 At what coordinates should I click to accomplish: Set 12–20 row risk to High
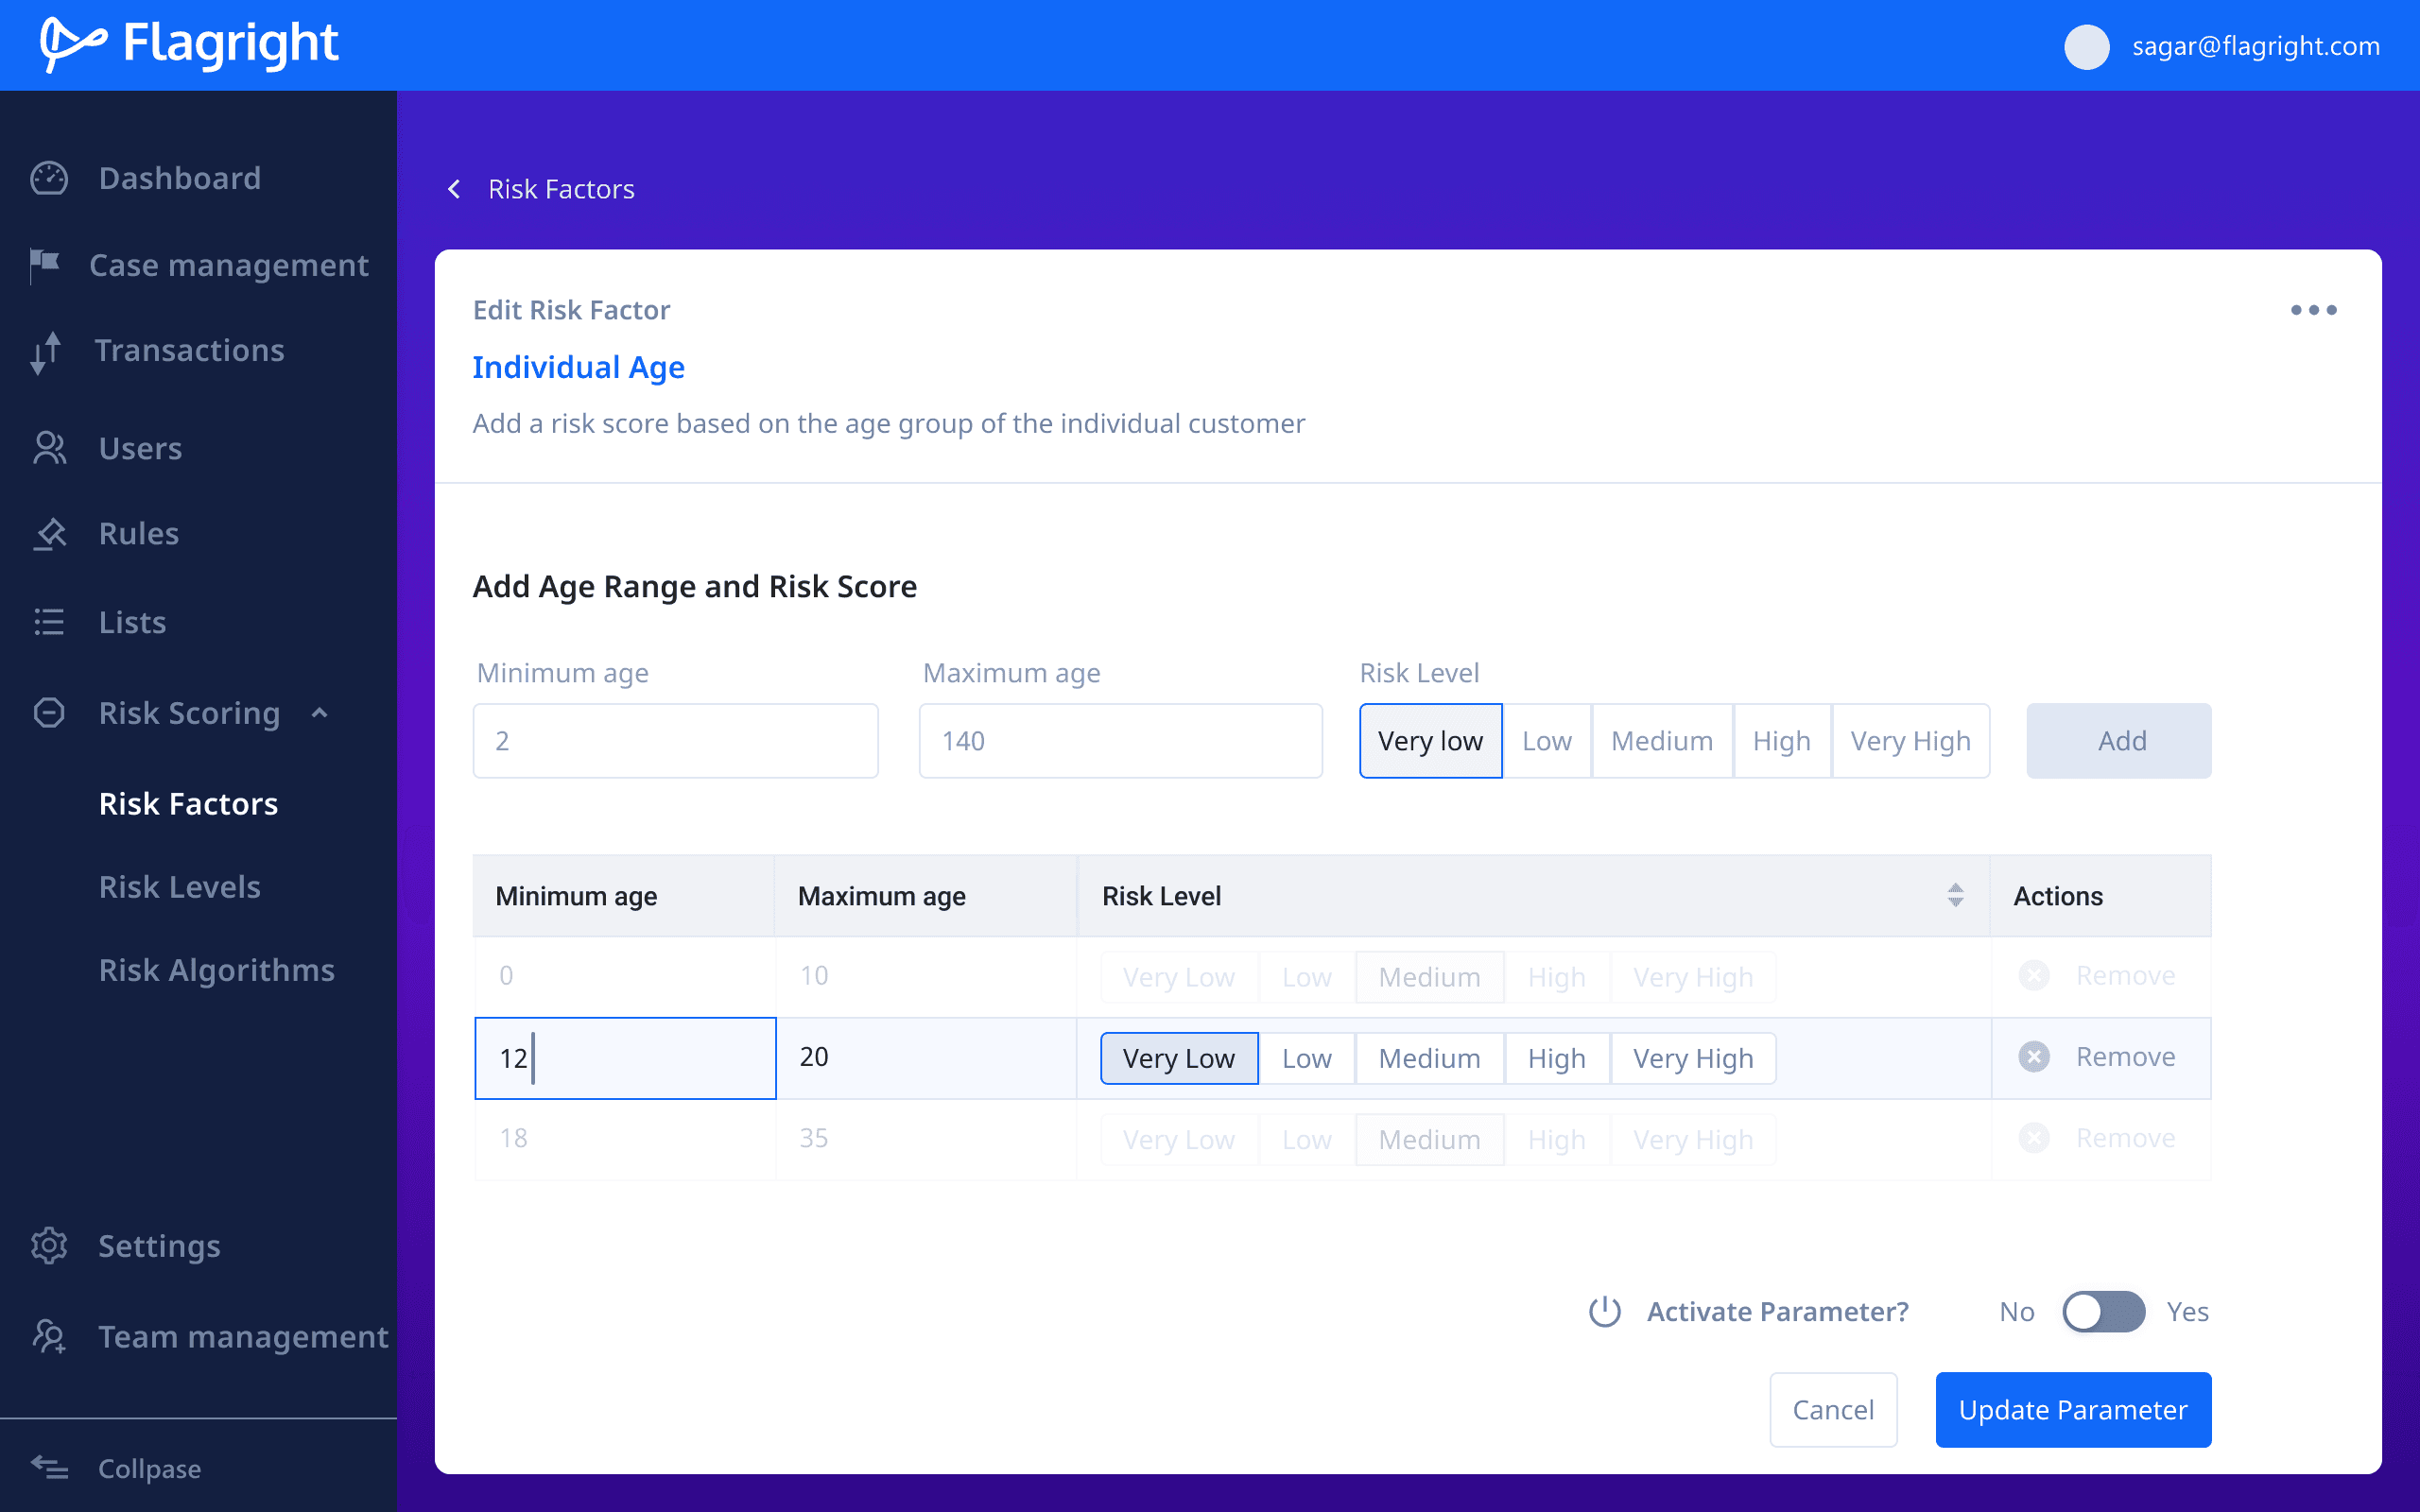[1556, 1058]
